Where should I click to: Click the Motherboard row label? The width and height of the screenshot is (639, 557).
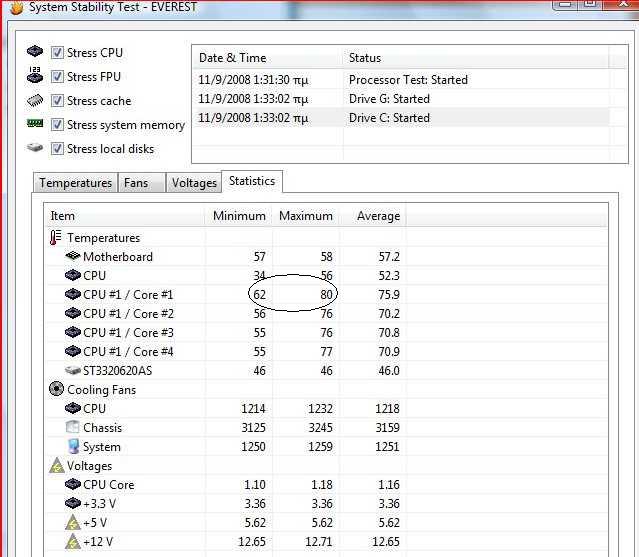118,257
